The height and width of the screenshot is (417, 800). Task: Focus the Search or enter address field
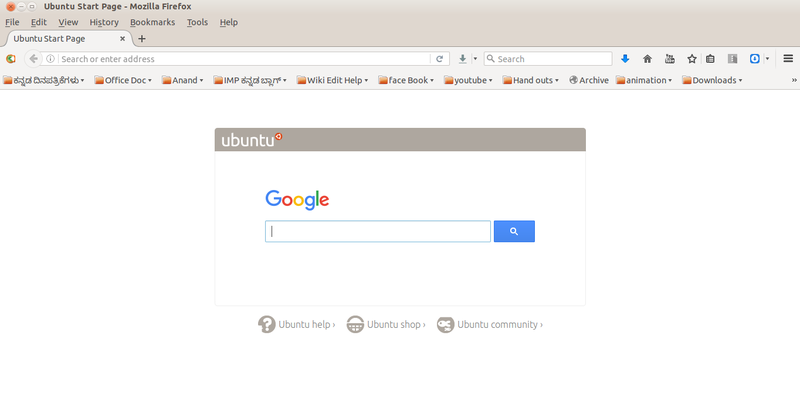click(245, 59)
